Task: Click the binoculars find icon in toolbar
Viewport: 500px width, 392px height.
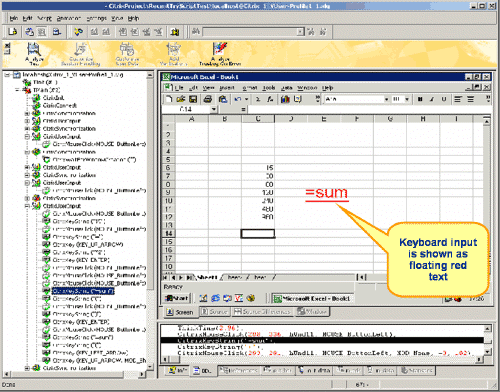Action: tap(196, 32)
